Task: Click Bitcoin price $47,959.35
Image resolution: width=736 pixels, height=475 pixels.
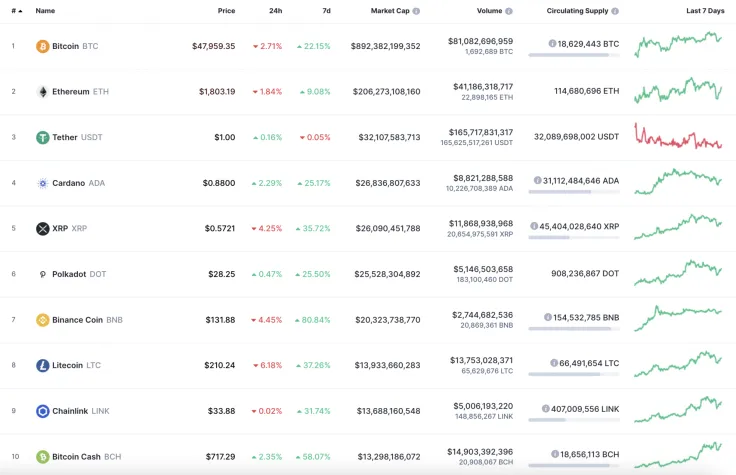Action: coord(214,46)
